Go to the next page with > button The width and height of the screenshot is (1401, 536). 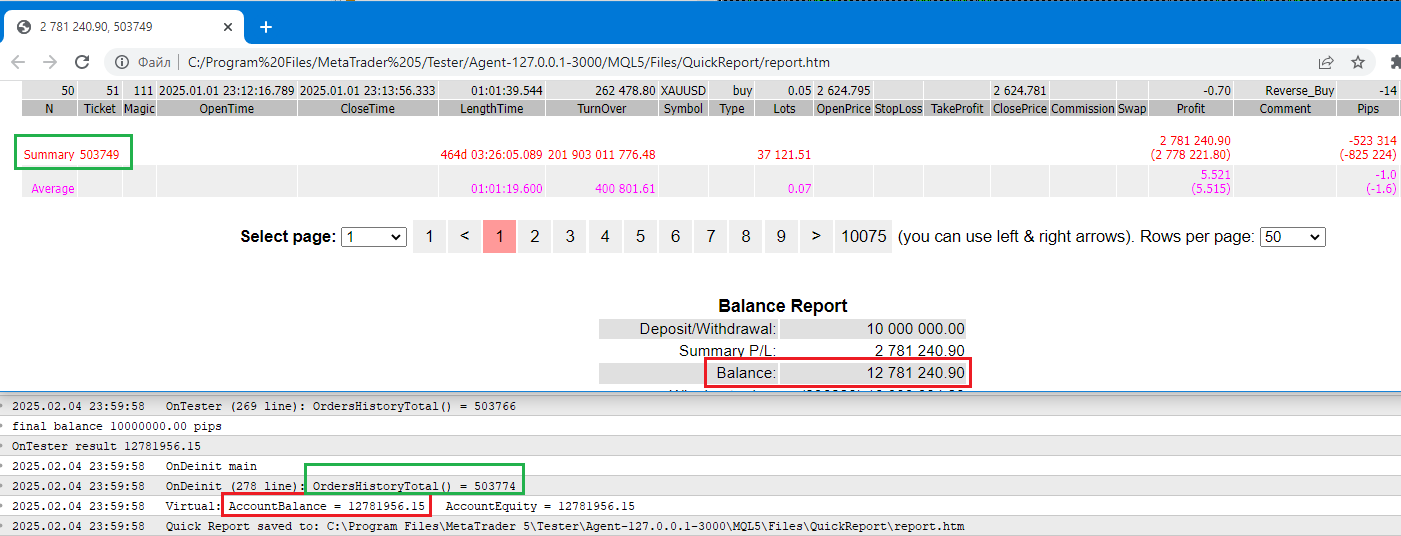pos(816,236)
